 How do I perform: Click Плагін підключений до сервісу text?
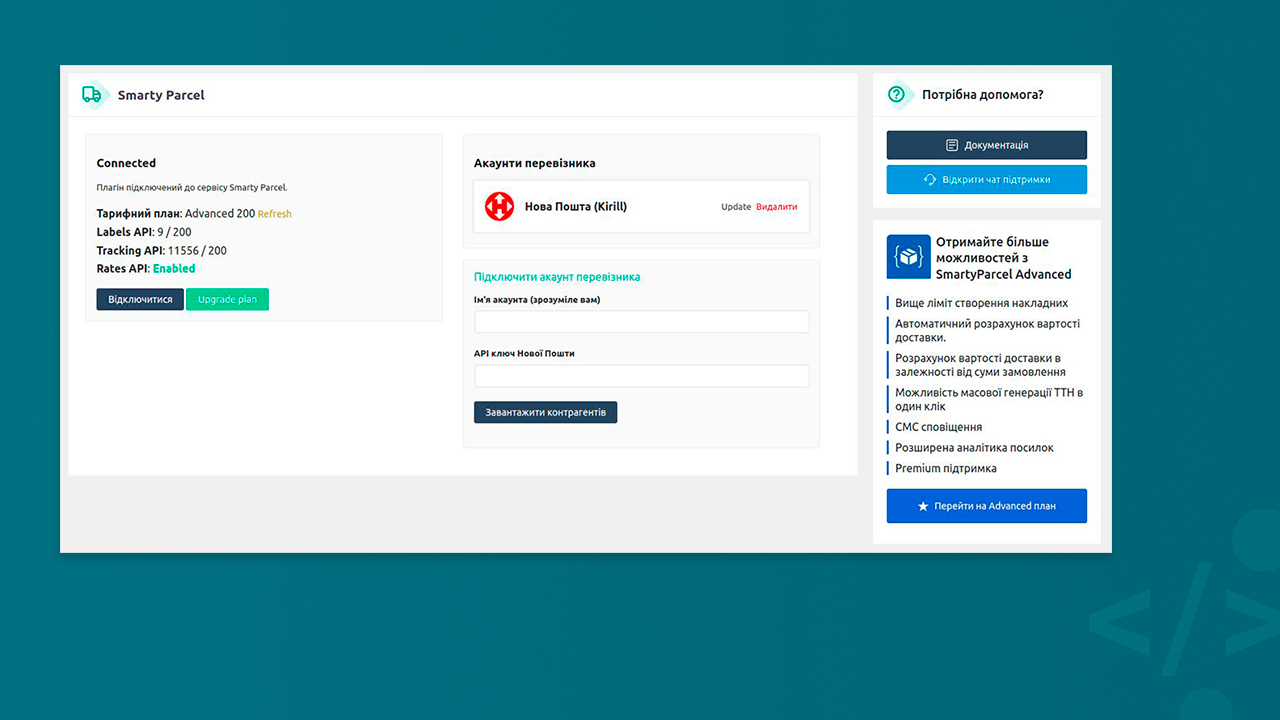(x=192, y=187)
